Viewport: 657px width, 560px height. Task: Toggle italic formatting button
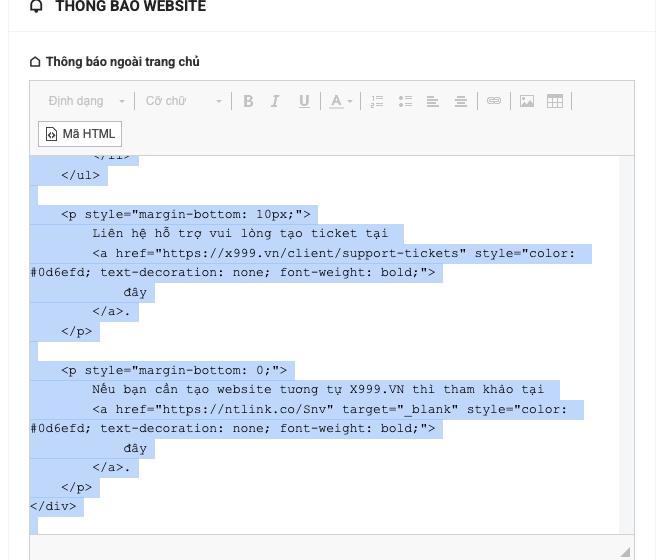pos(276,101)
